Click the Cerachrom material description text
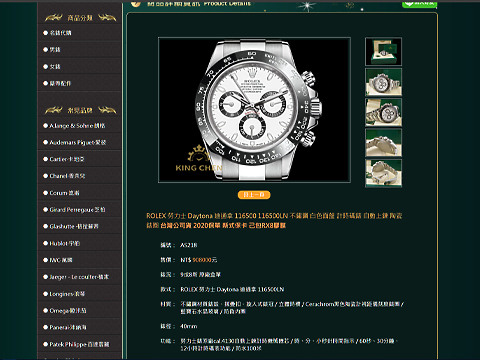Image resolution: width=480 pixels, height=360 pixels. coord(292,308)
